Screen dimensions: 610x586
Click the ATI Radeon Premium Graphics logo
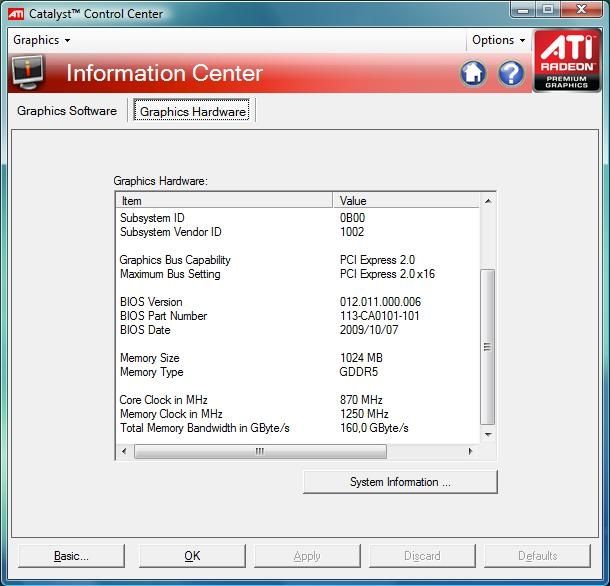[x=567, y=60]
